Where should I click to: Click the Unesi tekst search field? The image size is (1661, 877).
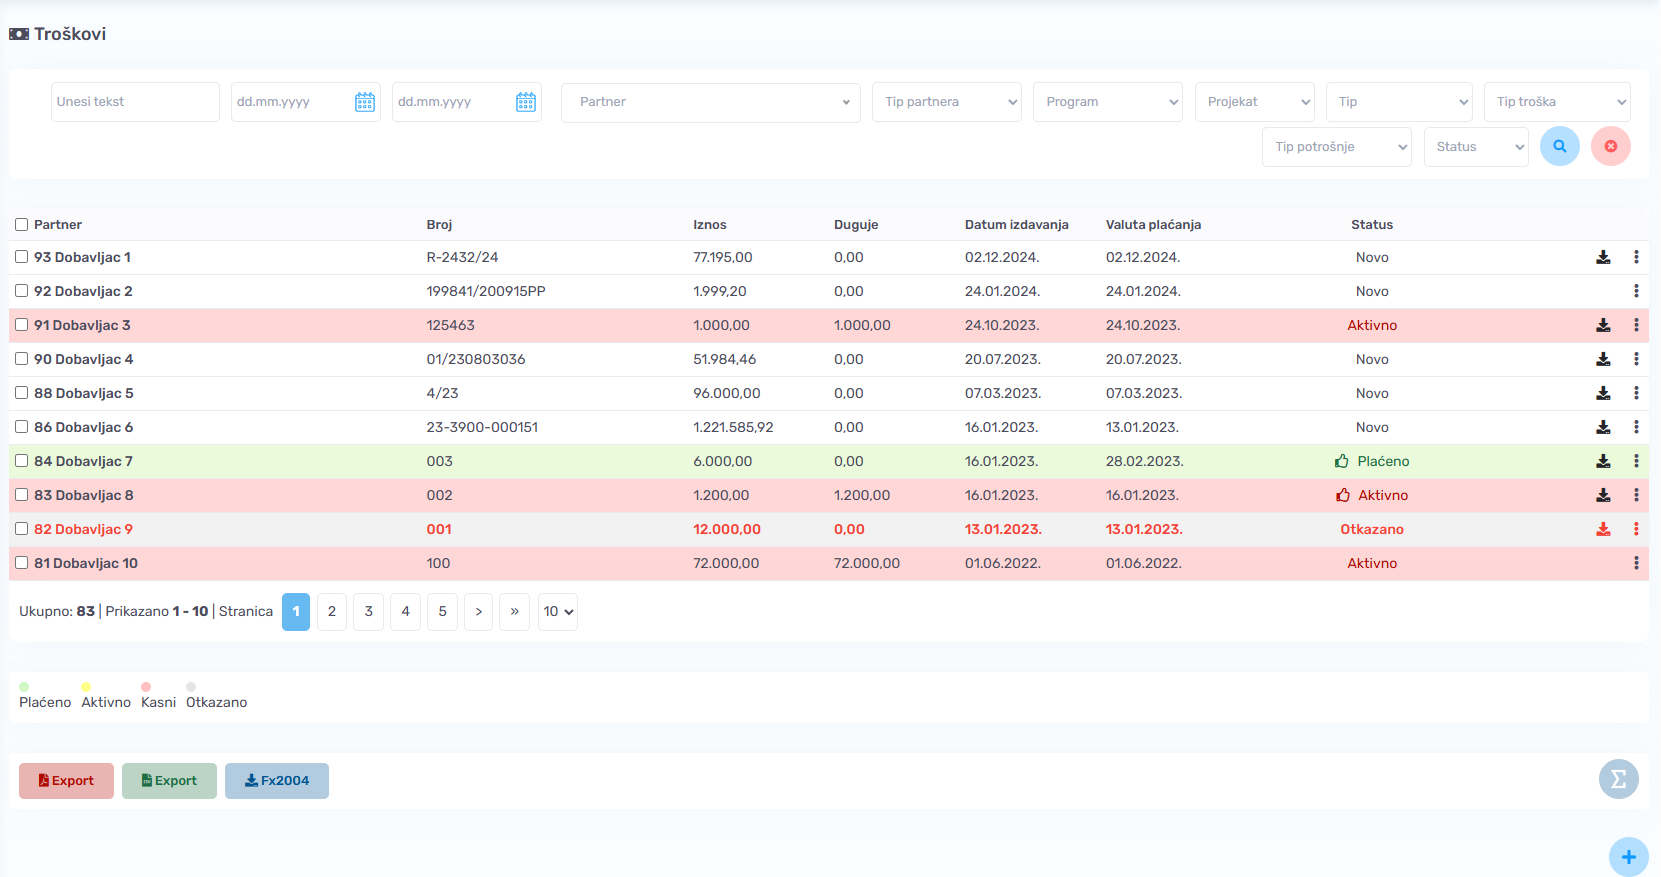click(x=135, y=102)
